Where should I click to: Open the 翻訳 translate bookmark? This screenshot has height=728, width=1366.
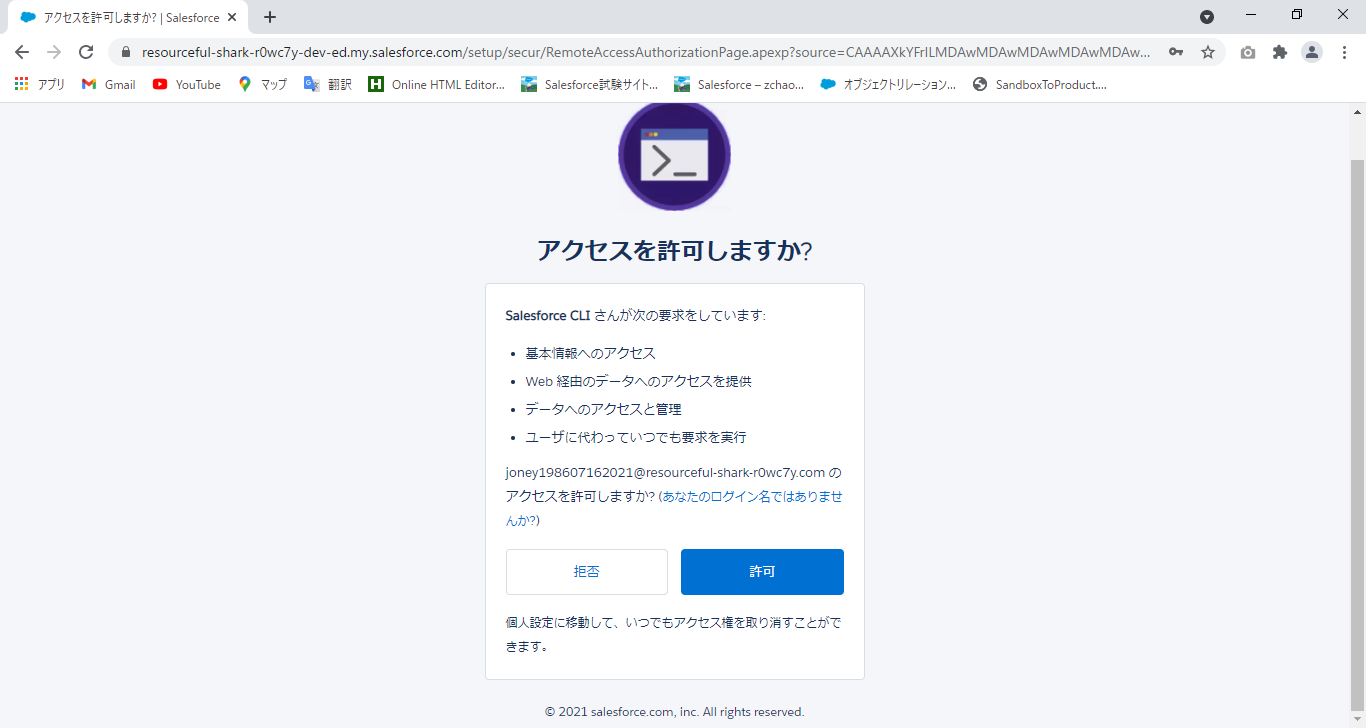point(329,84)
